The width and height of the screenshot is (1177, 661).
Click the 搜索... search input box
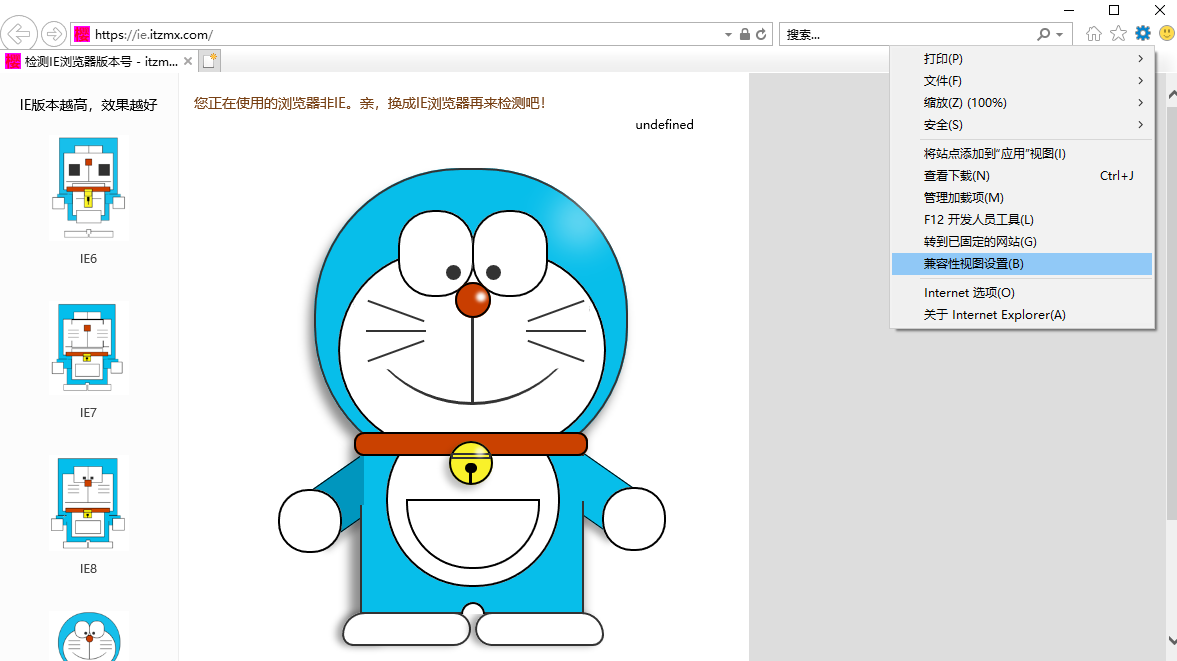[x=908, y=35]
